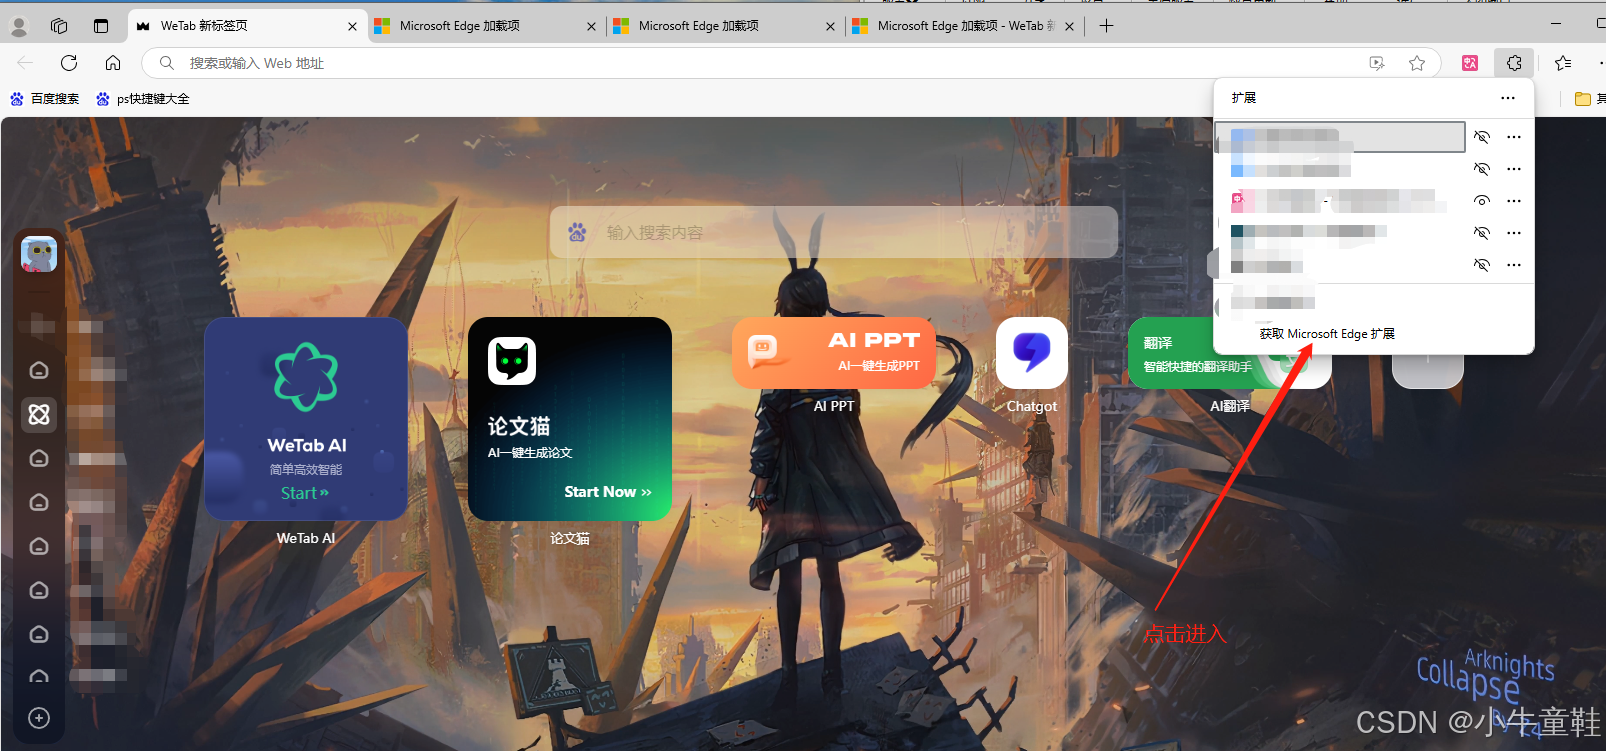
Task: Open ps快捷键大全 bookmark
Action: [142, 99]
